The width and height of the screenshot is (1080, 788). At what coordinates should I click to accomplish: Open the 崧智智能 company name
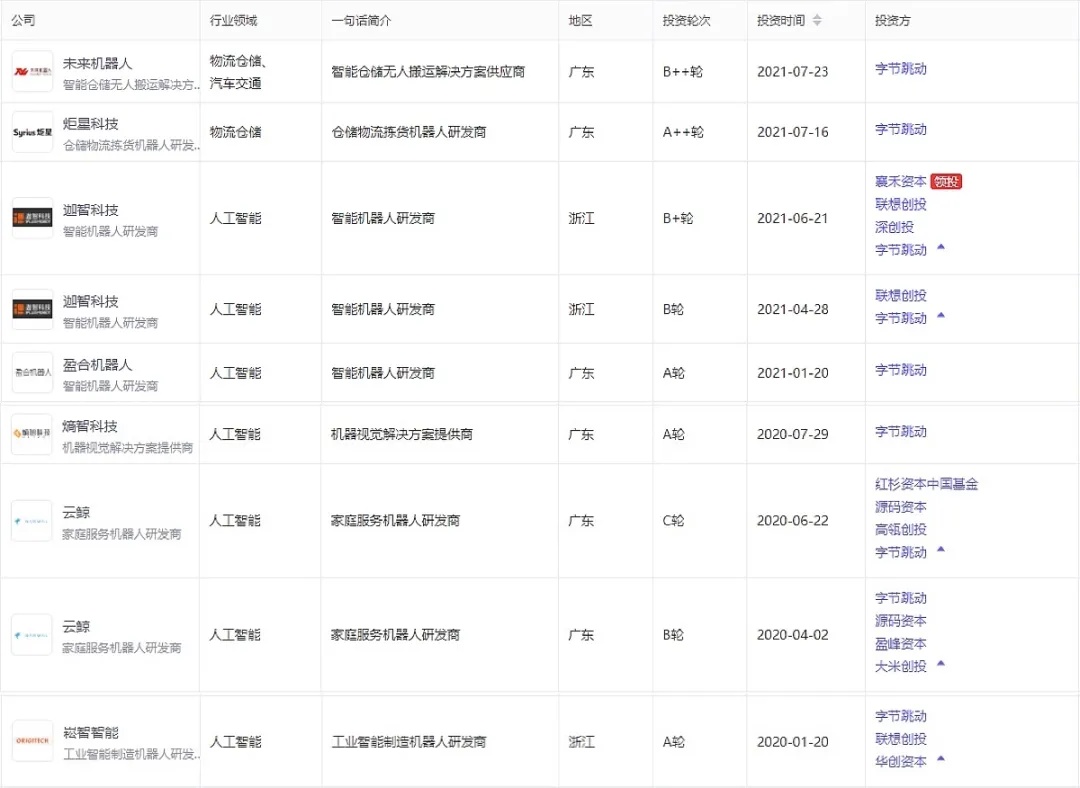[x=90, y=733]
